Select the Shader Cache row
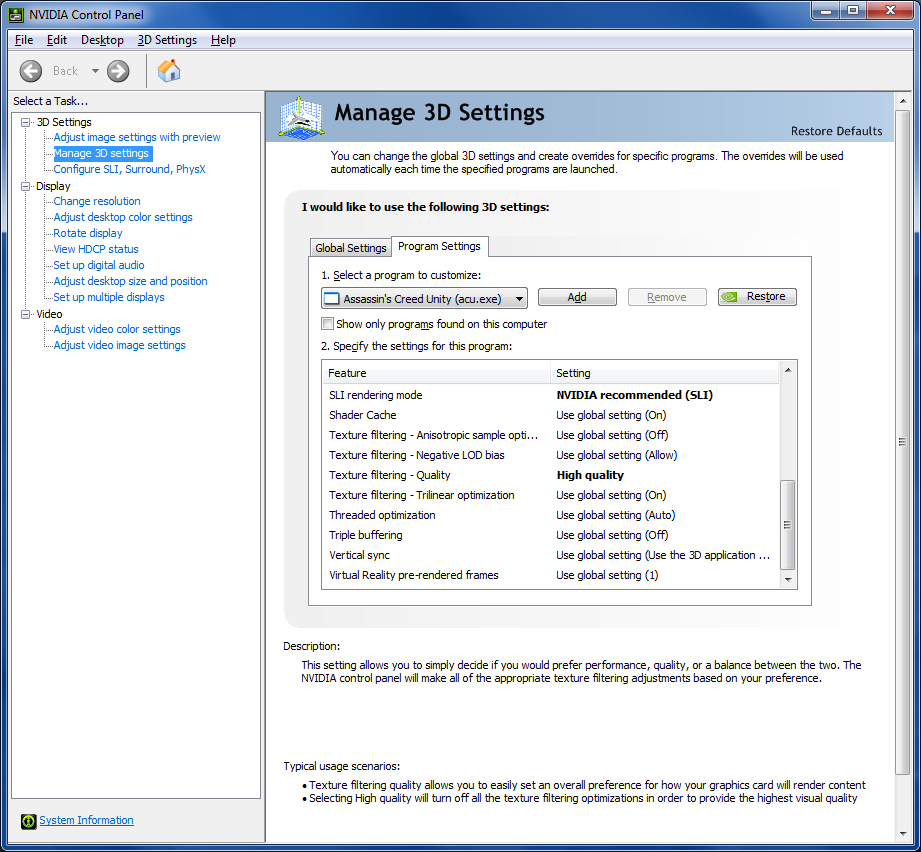921x852 pixels. point(551,415)
